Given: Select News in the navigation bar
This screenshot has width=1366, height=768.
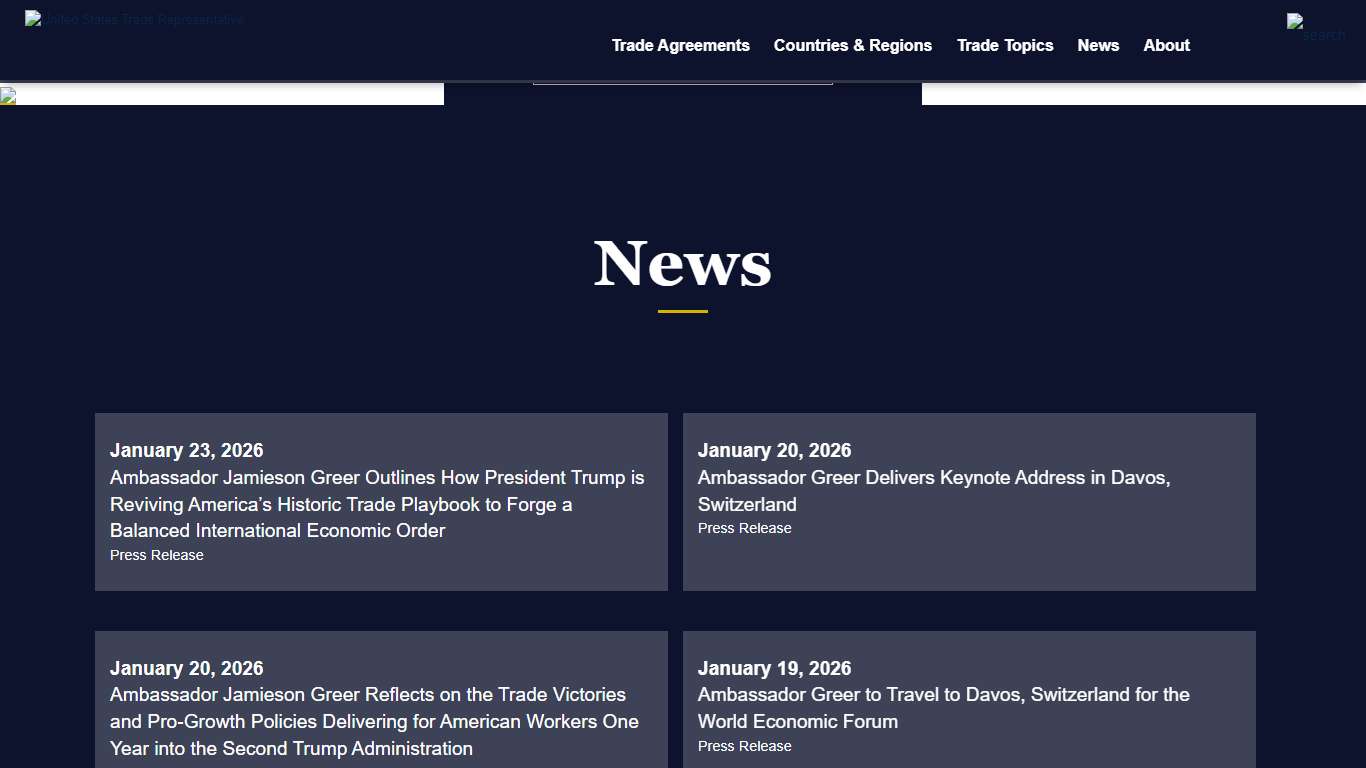Looking at the screenshot, I should (1098, 45).
